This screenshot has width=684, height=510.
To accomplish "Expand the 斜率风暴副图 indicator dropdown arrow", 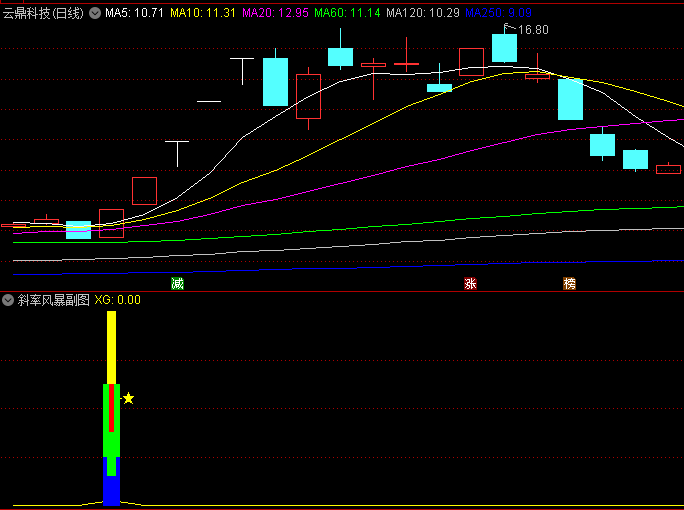I will tap(8, 300).
